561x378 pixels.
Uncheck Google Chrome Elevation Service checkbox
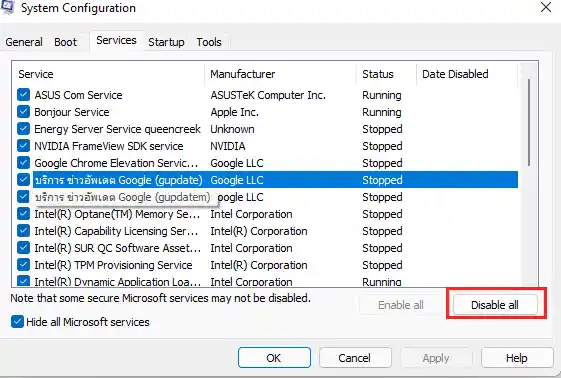click(x=23, y=163)
